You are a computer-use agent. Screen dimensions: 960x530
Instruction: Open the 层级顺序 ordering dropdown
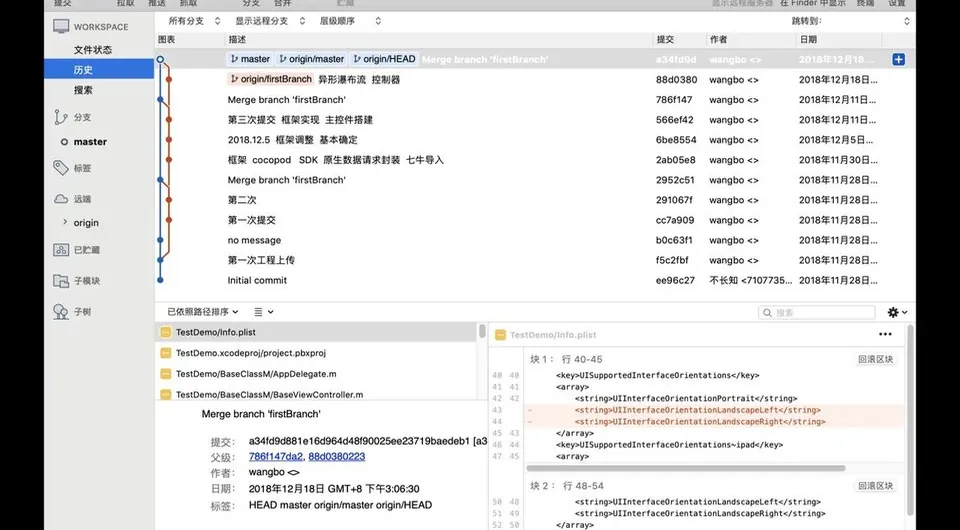coord(350,21)
